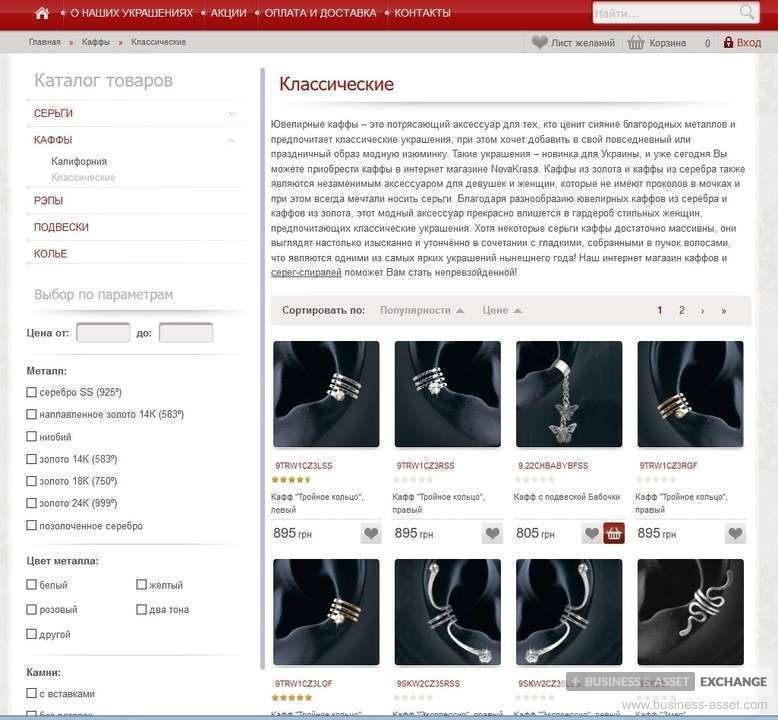This screenshot has height=720, width=778.
Task: Check the gold 24K (999) filter
Action: point(31,503)
